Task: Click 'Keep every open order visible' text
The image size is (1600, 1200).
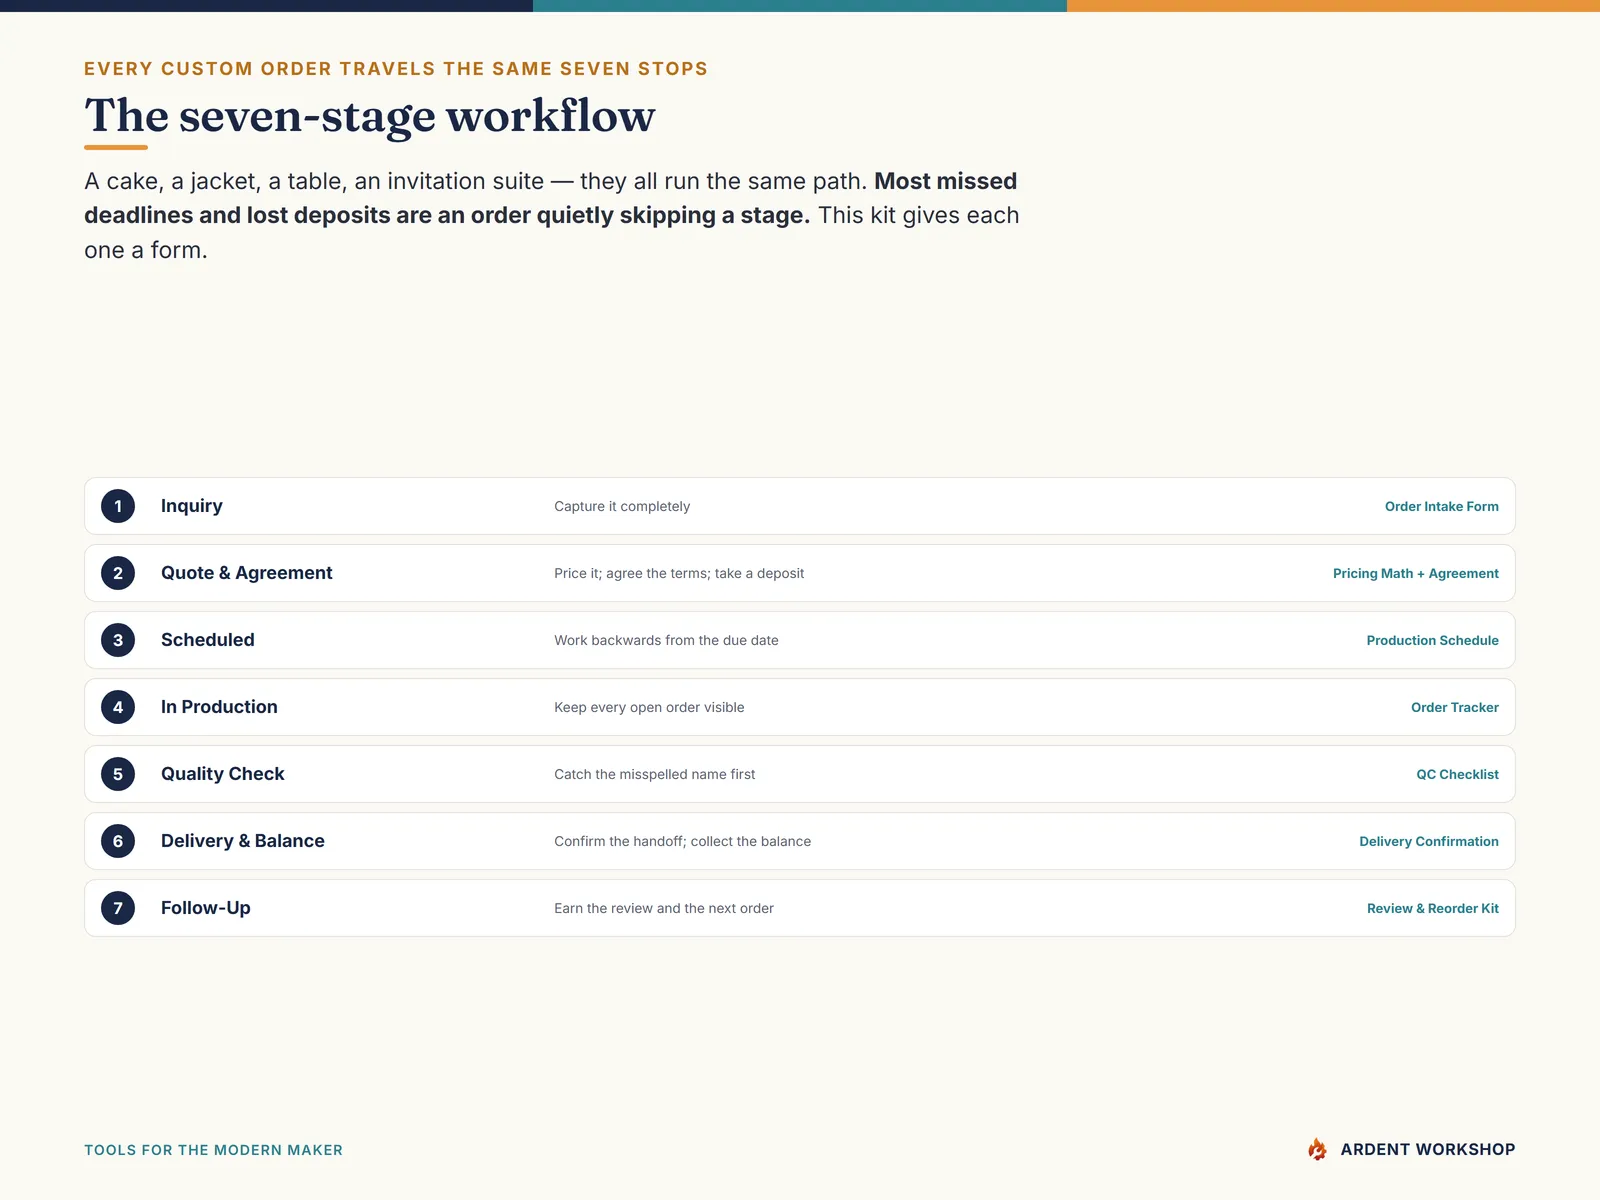Action: (x=649, y=707)
